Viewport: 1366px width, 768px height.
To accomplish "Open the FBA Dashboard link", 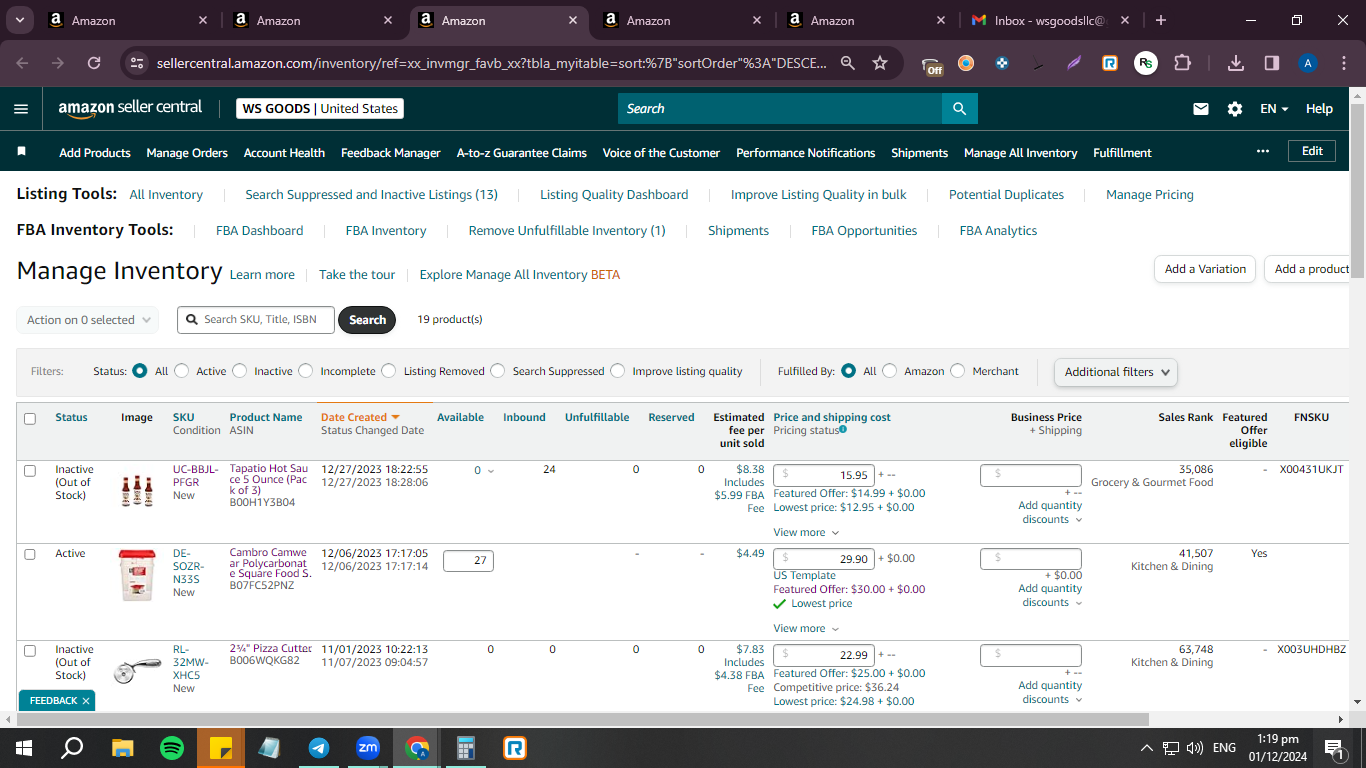I will (x=259, y=231).
